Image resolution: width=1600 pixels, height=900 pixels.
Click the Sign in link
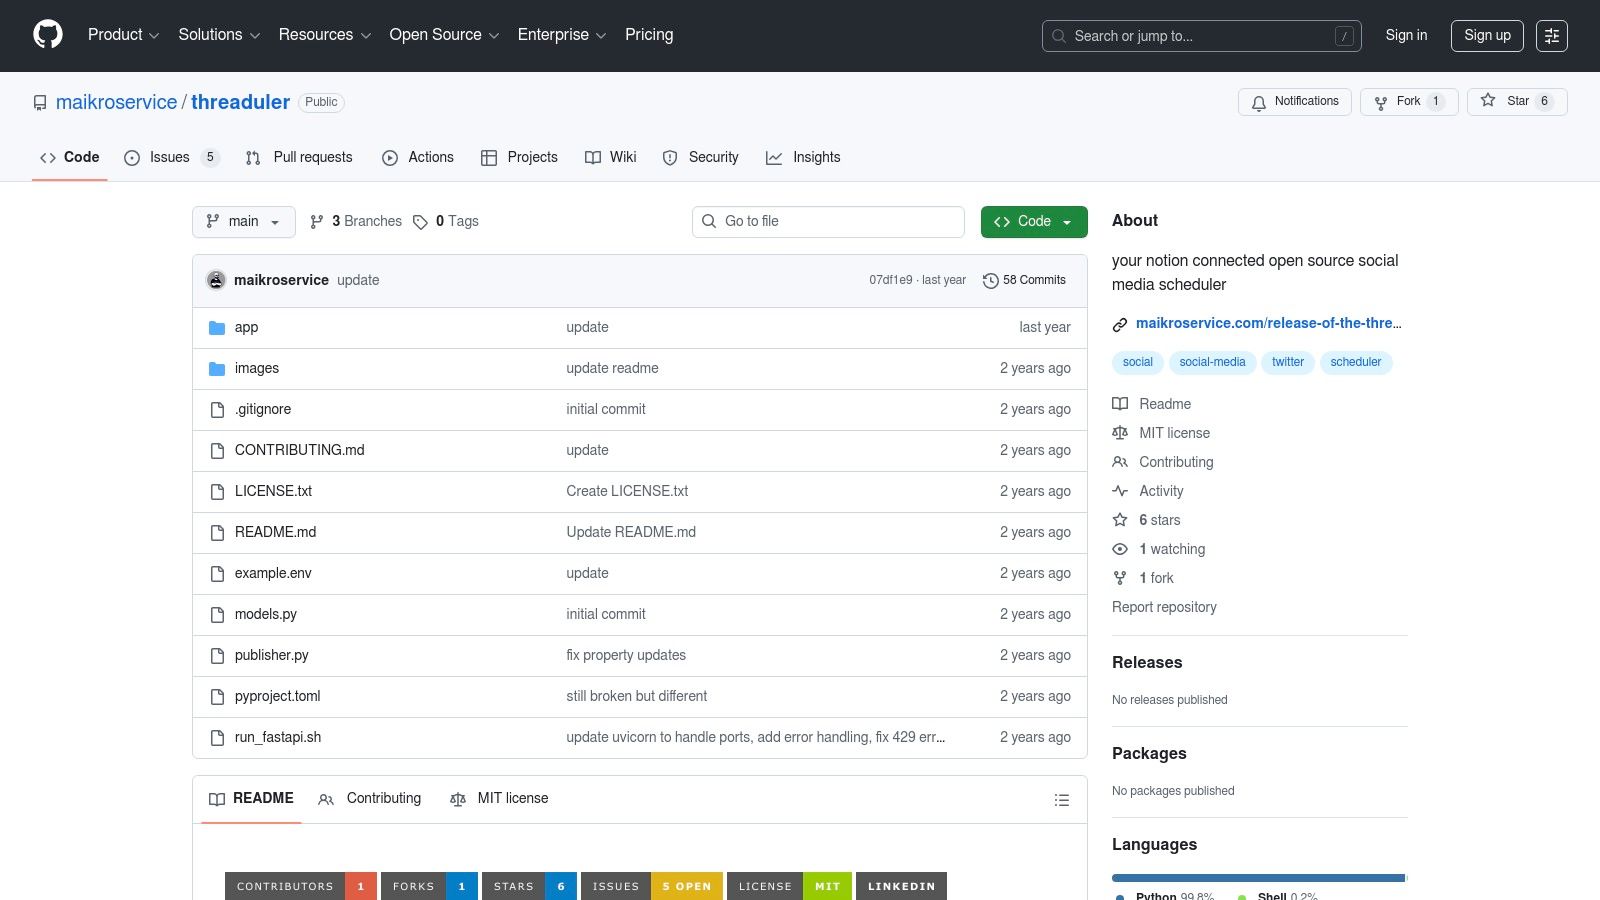[1406, 35]
